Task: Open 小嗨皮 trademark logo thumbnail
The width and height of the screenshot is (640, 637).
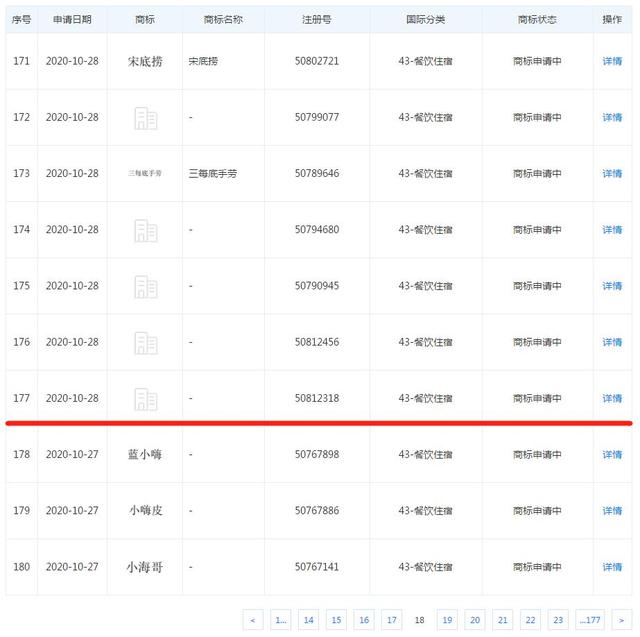Action: (145, 510)
